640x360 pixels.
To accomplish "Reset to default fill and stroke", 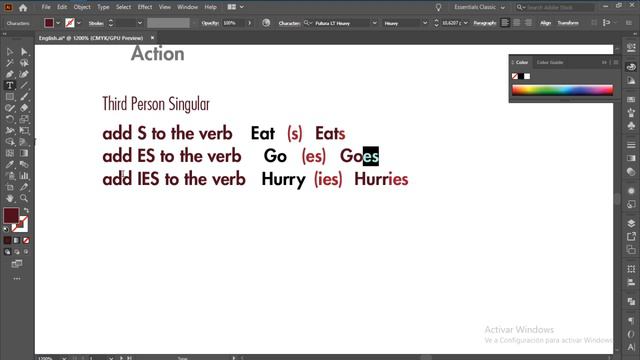I will coord(6,229).
